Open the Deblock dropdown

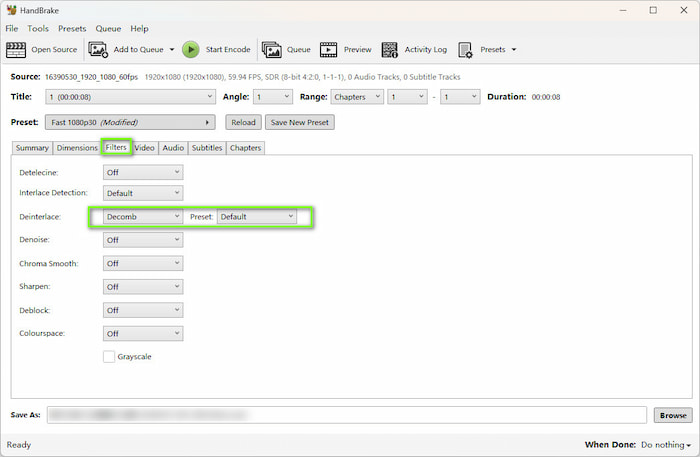[143, 310]
